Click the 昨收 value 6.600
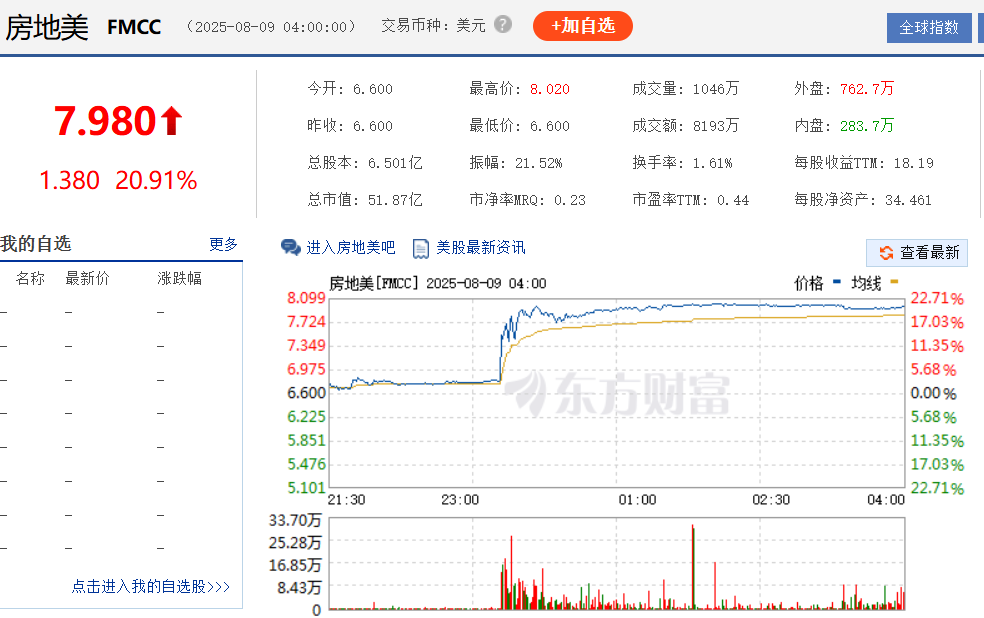This screenshot has height=618, width=984. pyautogui.click(x=373, y=126)
